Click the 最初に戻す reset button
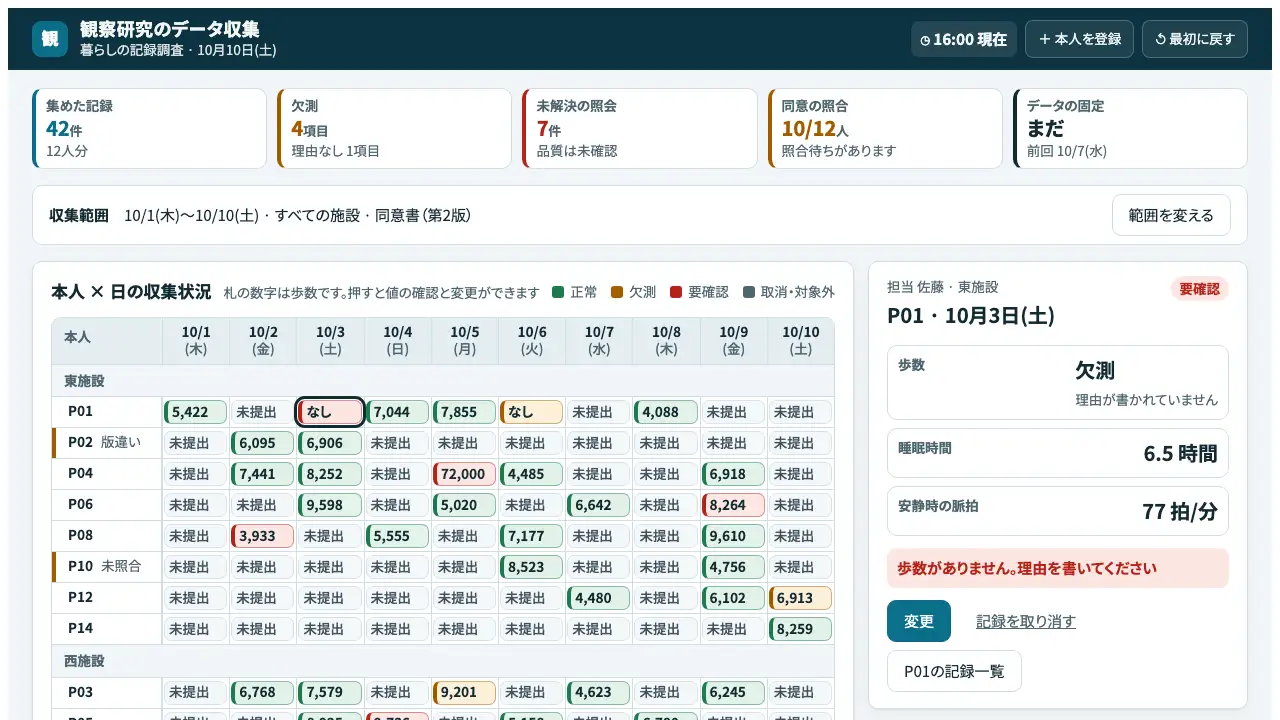The width and height of the screenshot is (1280, 720). point(1195,39)
